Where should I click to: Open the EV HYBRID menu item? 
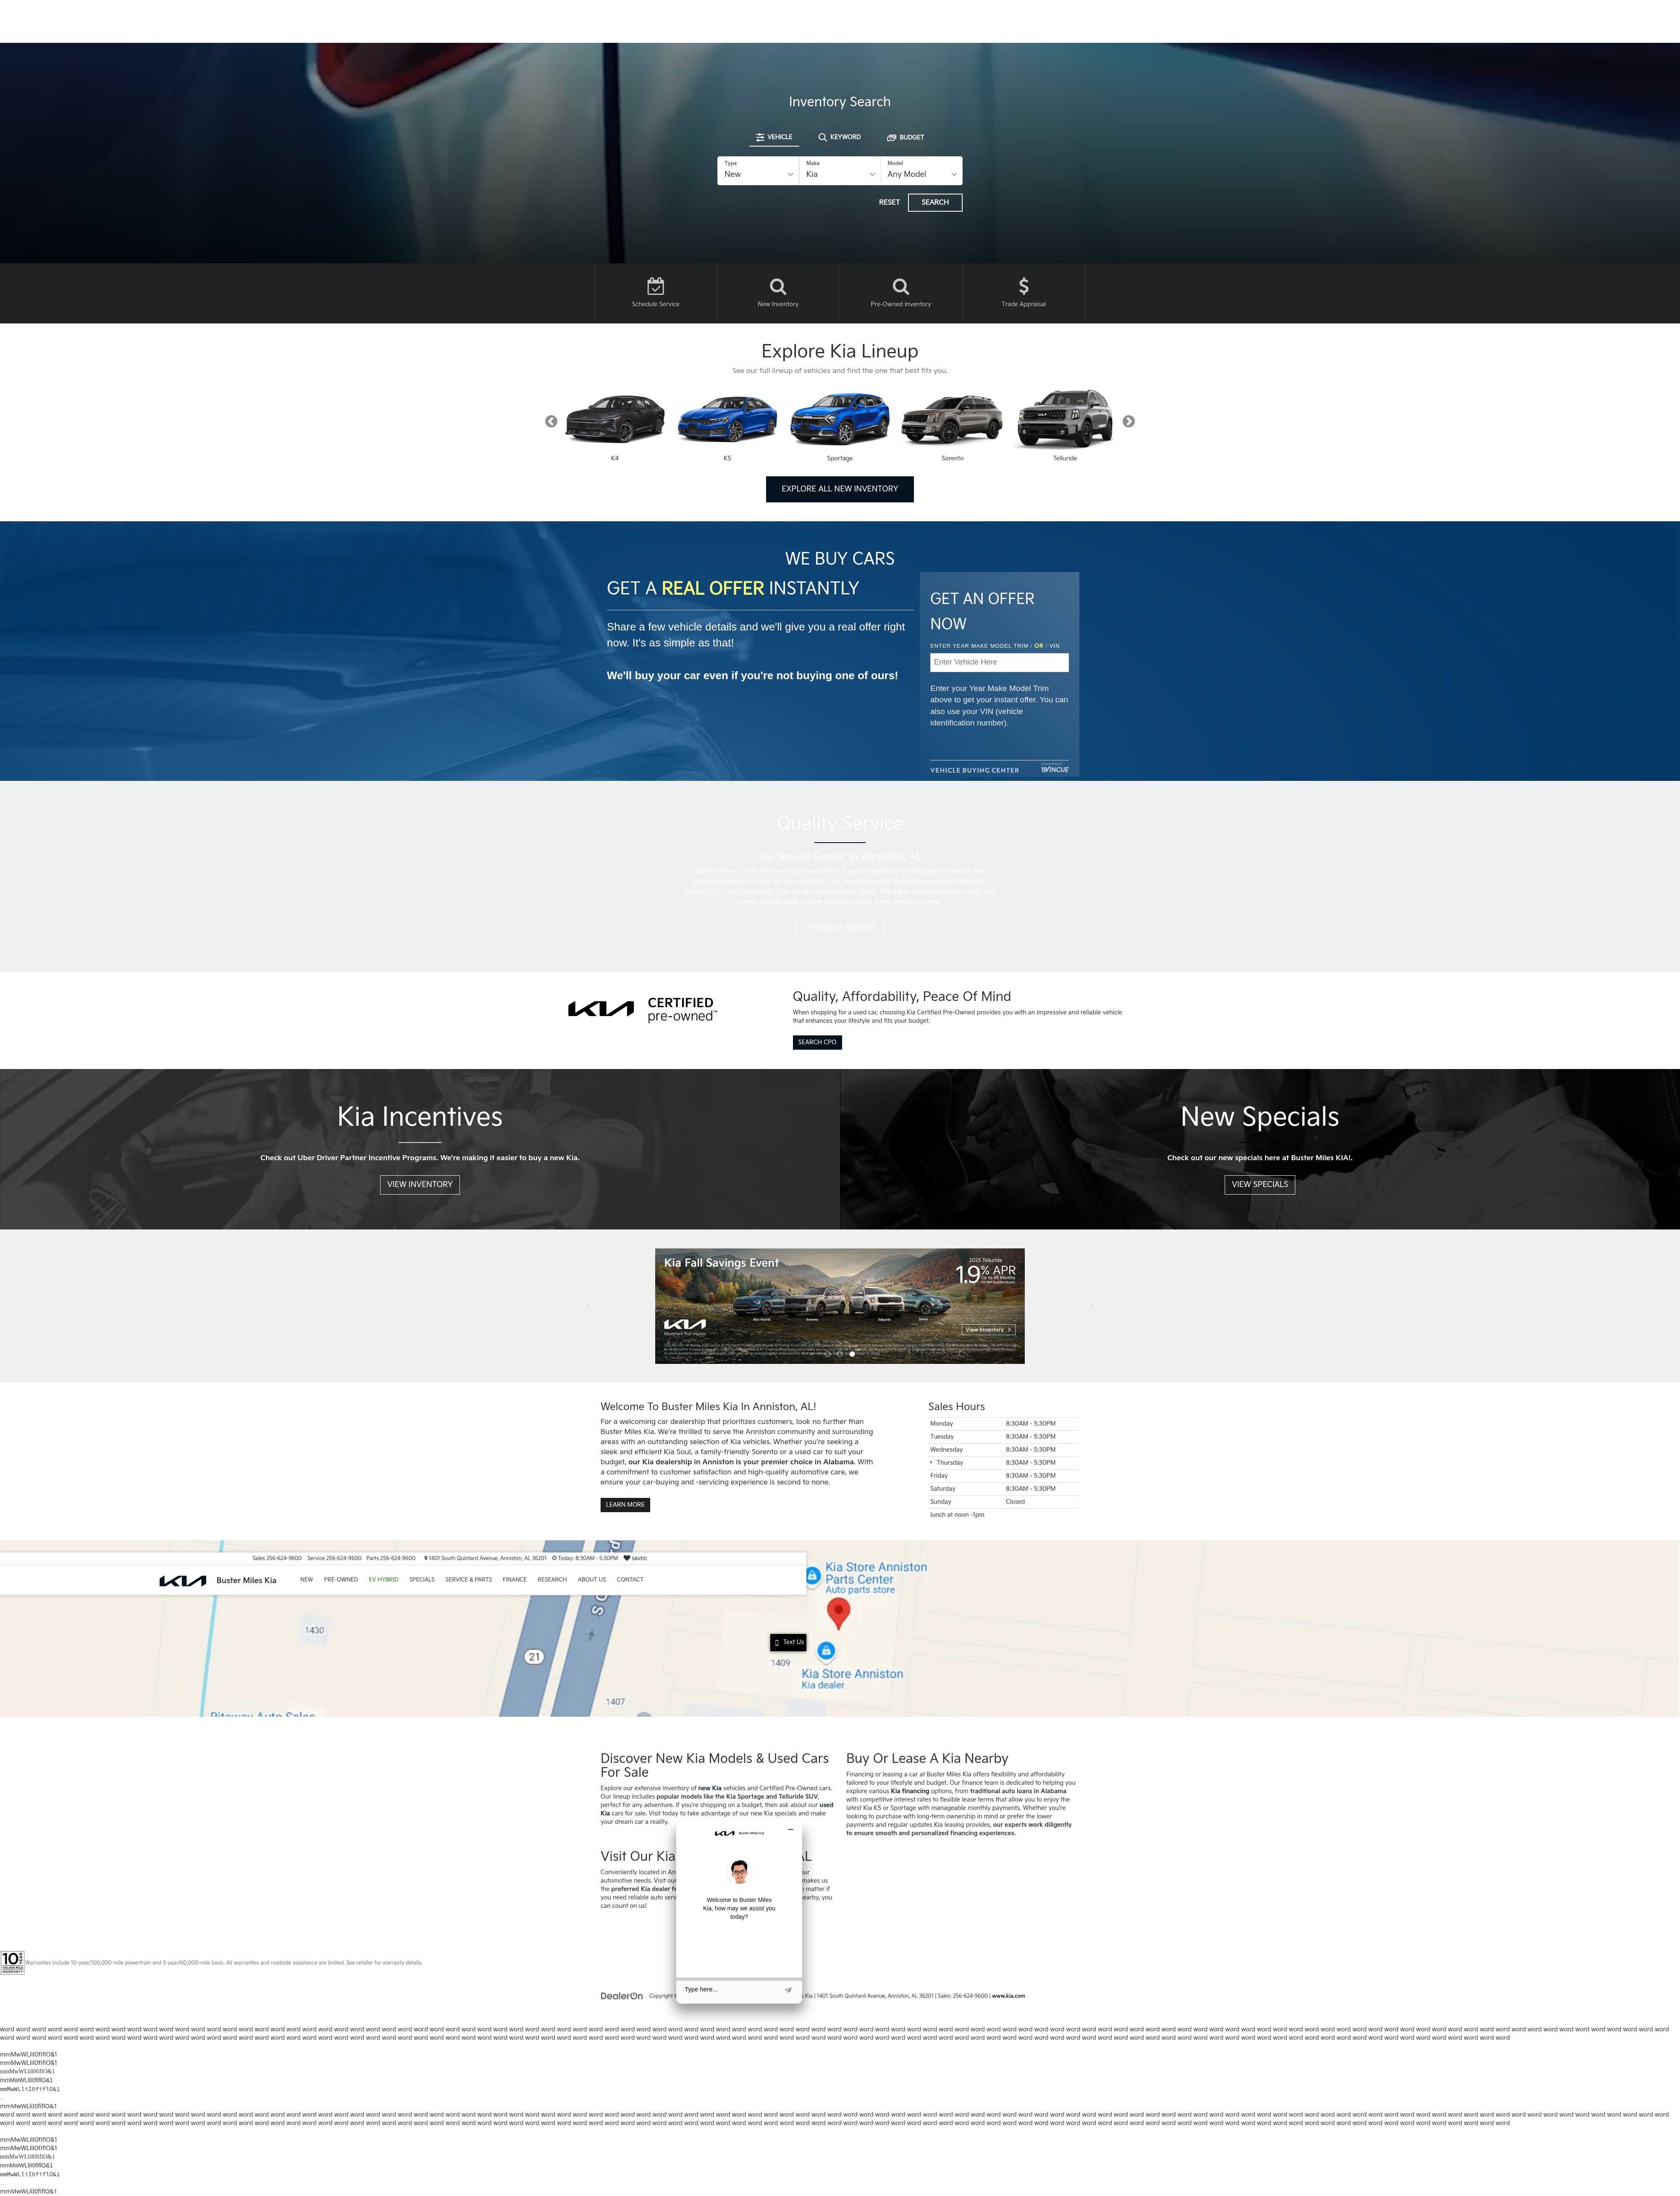click(x=383, y=1580)
